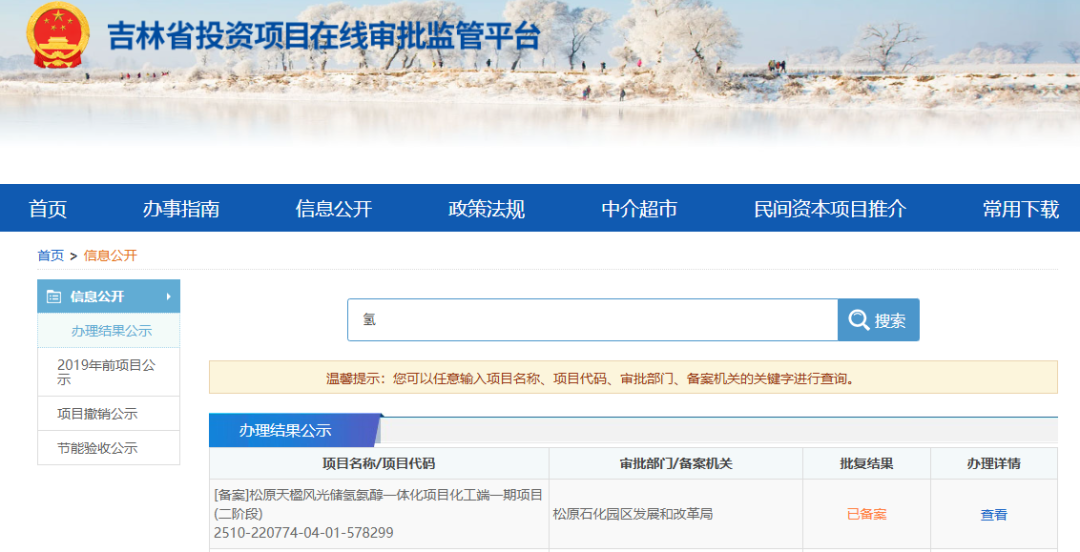Click project code 2510-220774-04-01-578299

(x=304, y=533)
